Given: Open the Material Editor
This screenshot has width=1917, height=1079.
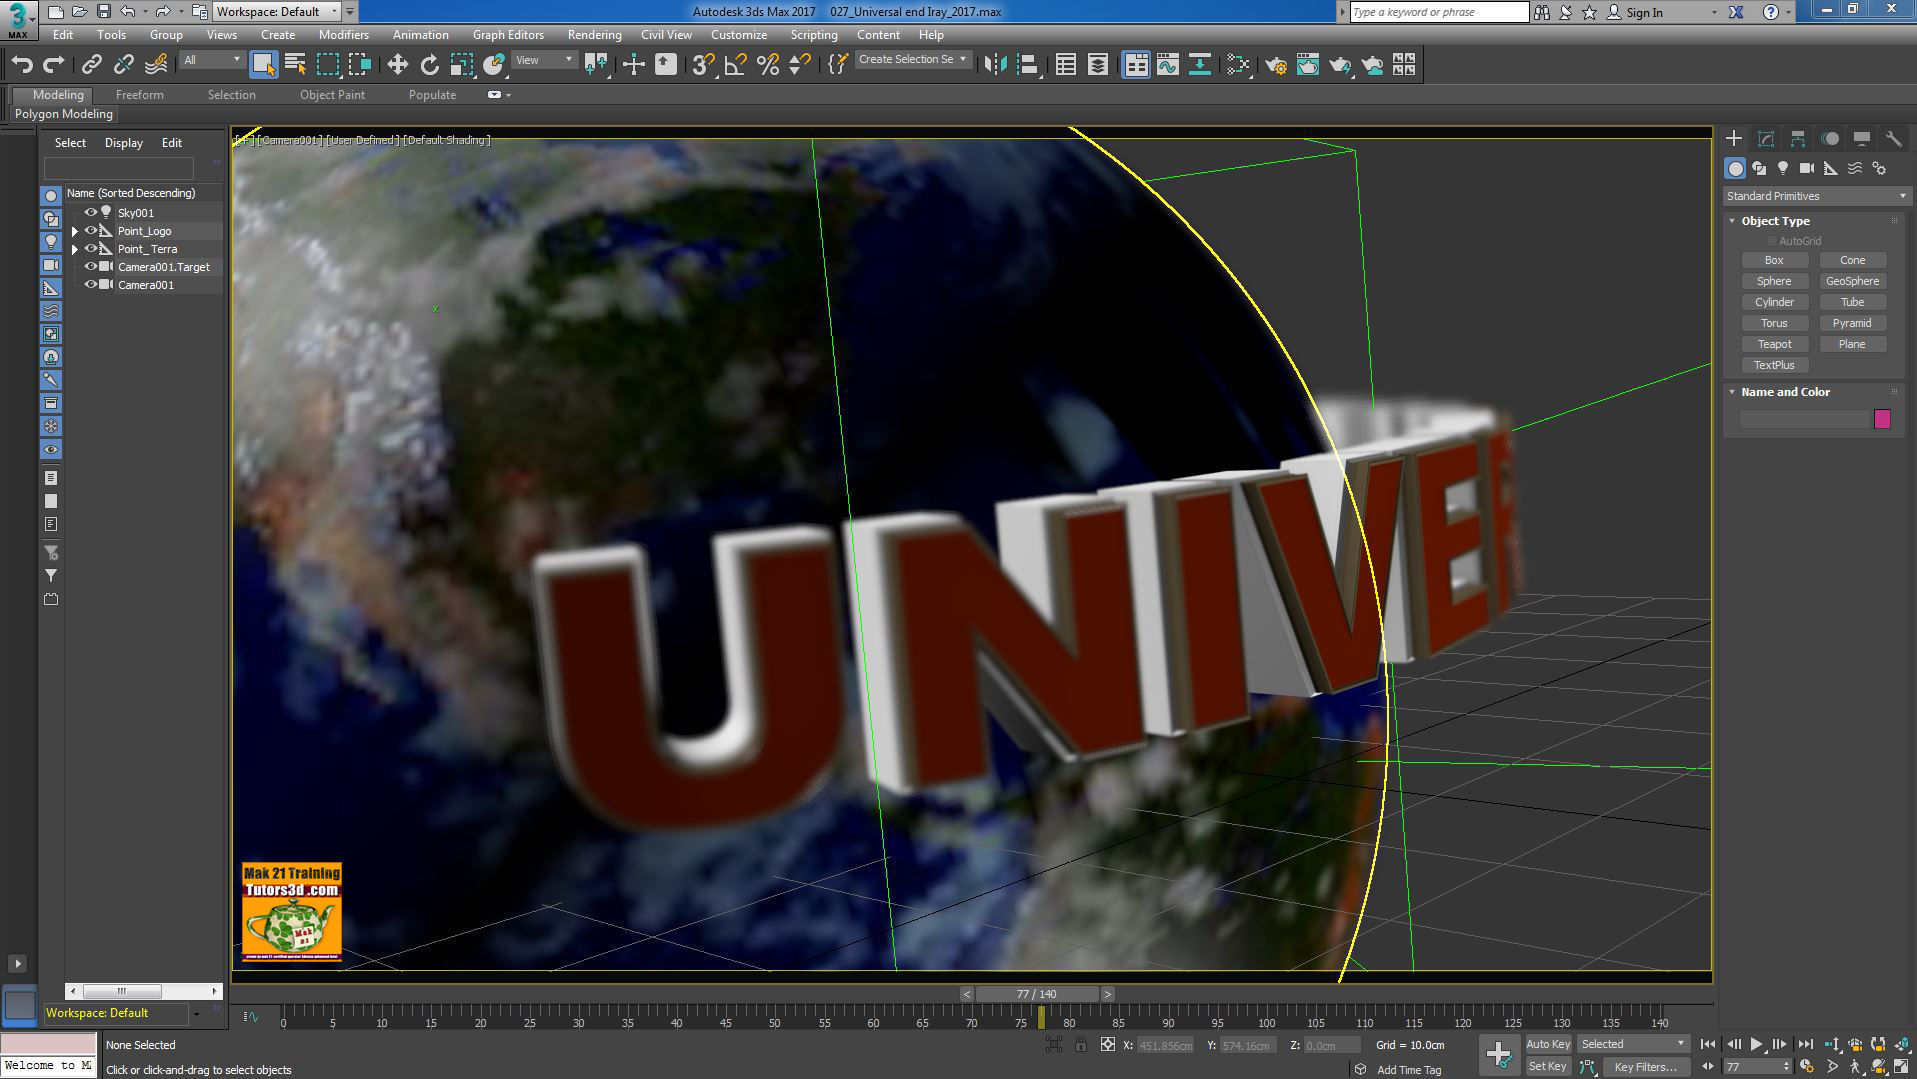Looking at the screenshot, I should [x=1238, y=65].
